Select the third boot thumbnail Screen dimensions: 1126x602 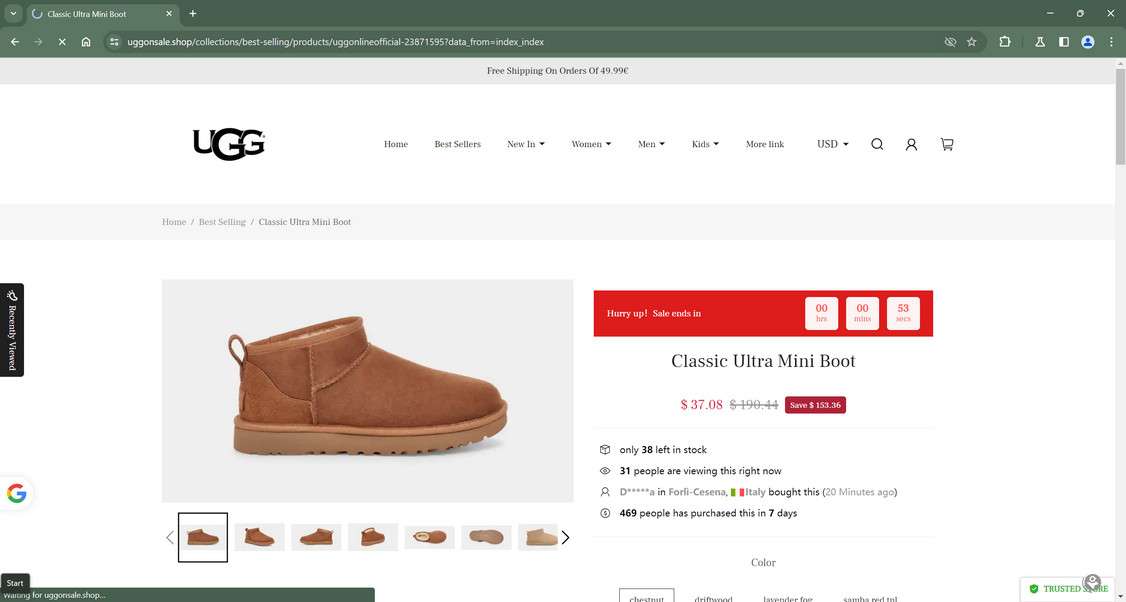click(316, 537)
